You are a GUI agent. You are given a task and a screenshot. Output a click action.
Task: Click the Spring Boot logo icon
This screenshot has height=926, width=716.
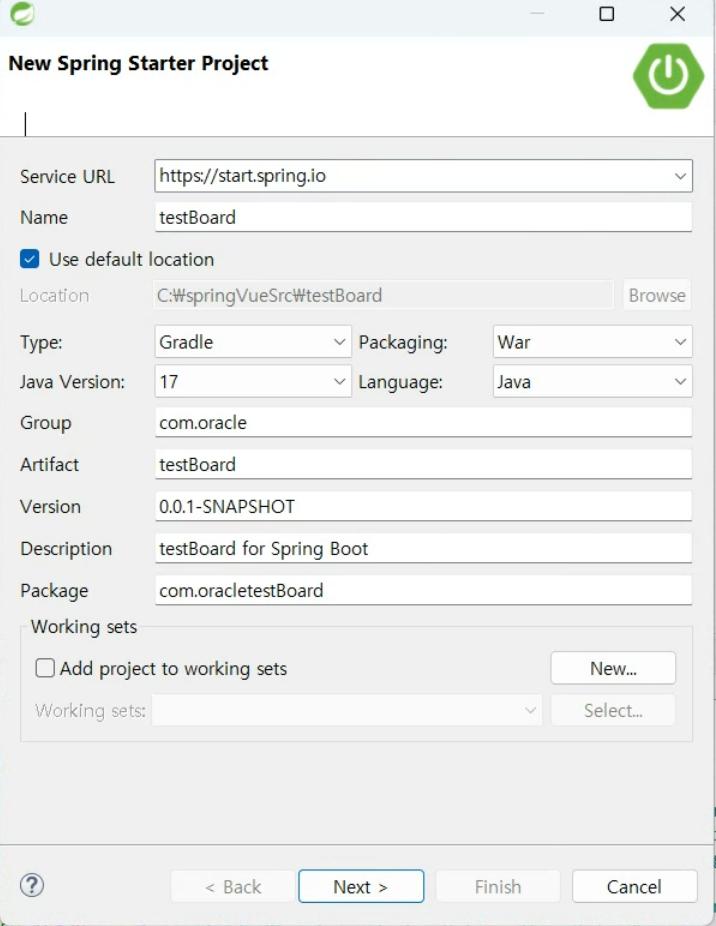click(x=668, y=76)
